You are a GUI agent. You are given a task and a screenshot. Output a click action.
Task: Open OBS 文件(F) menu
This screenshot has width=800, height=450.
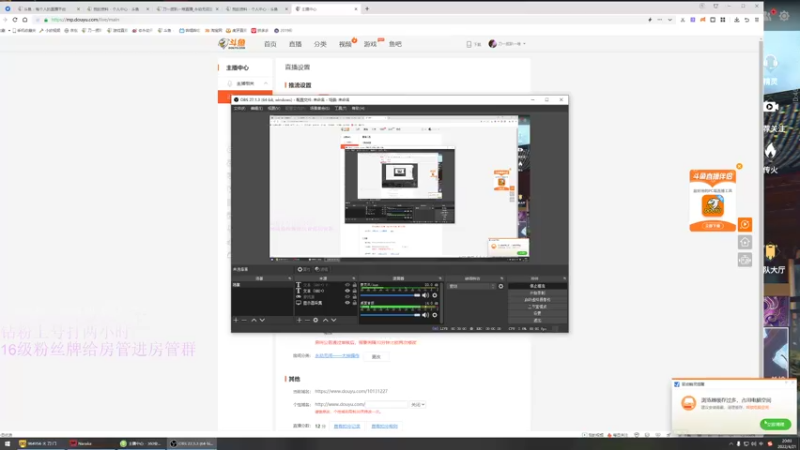pos(239,108)
